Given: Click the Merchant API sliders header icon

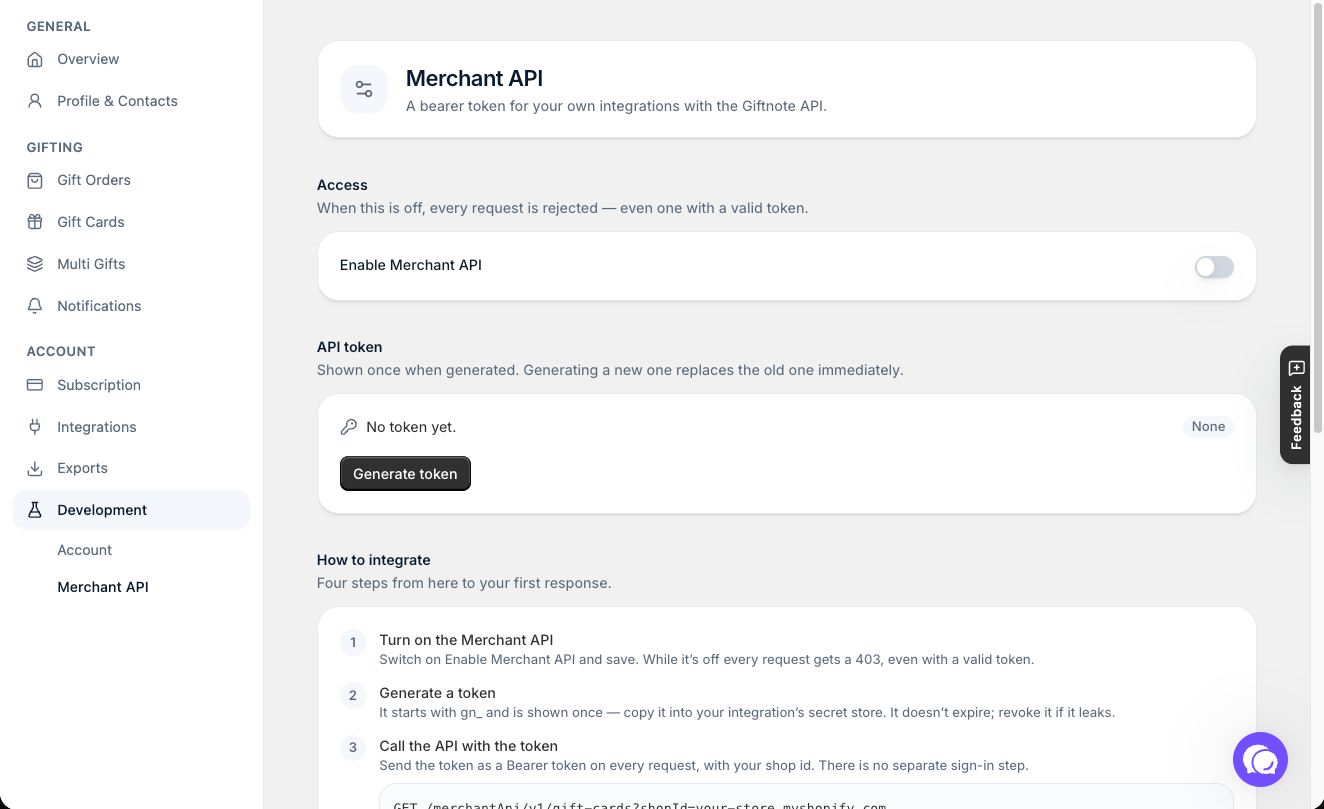Looking at the screenshot, I should click(x=364, y=89).
